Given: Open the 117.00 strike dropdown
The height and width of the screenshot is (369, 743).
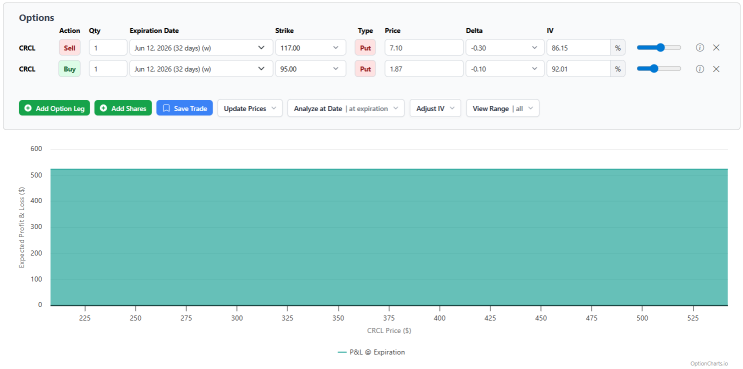Looking at the screenshot, I should pyautogui.click(x=310, y=48).
